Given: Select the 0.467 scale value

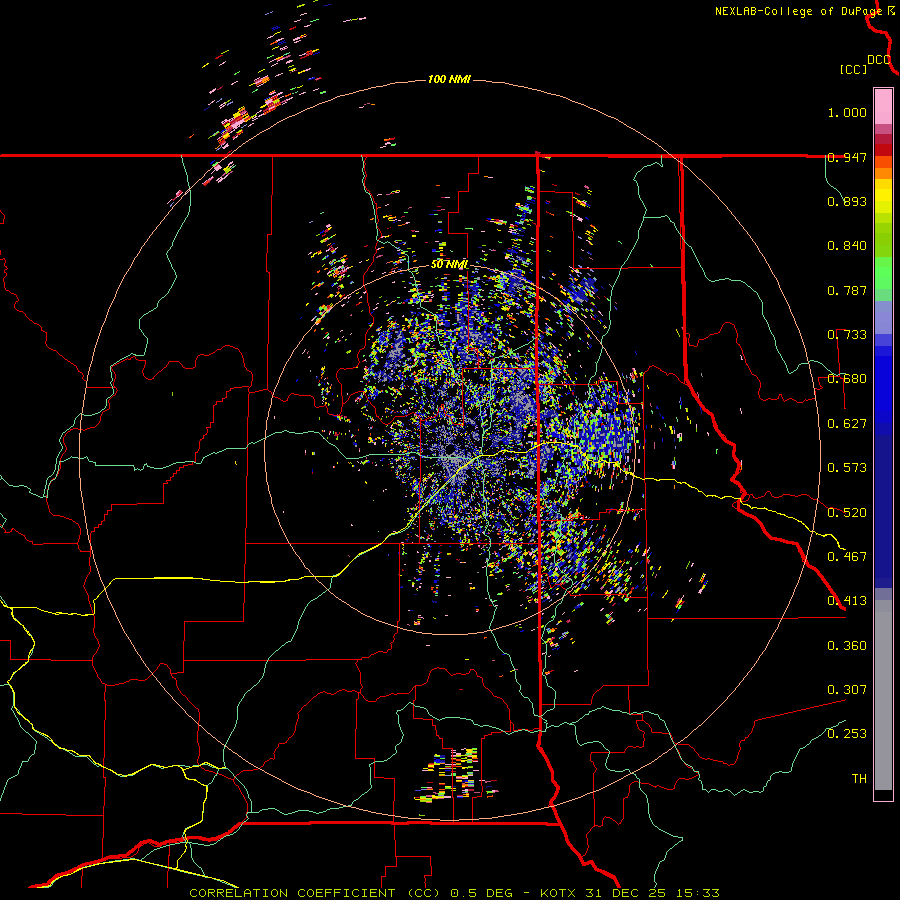Looking at the screenshot, I should point(847,557).
